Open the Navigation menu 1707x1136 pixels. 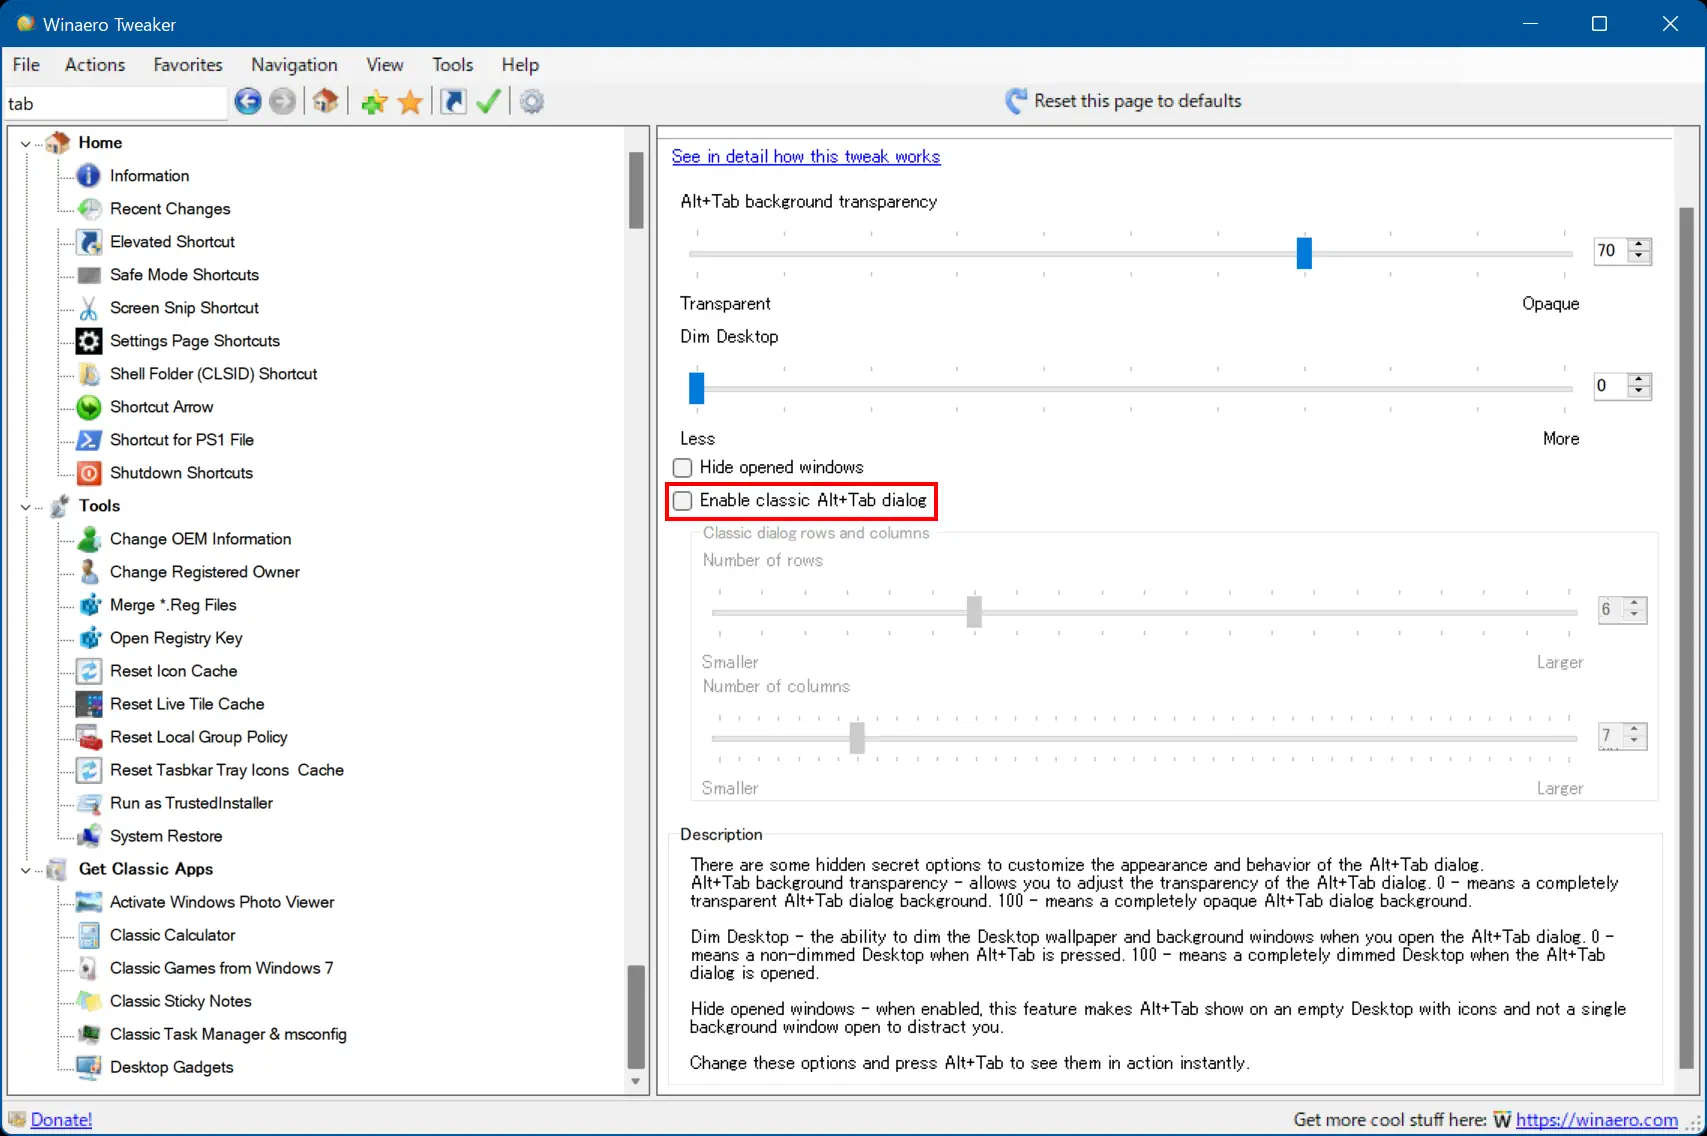click(x=294, y=65)
